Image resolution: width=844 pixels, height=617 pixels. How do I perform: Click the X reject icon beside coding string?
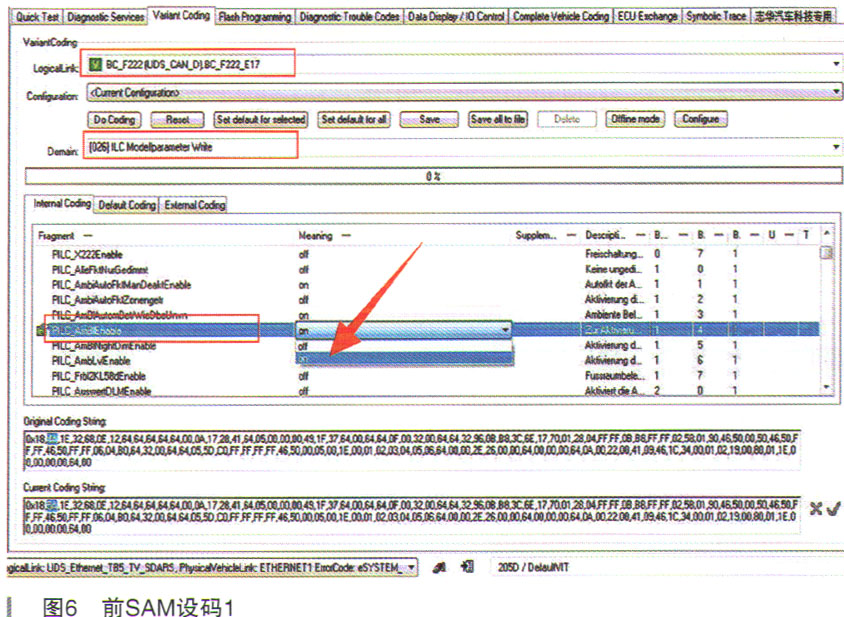pos(816,509)
